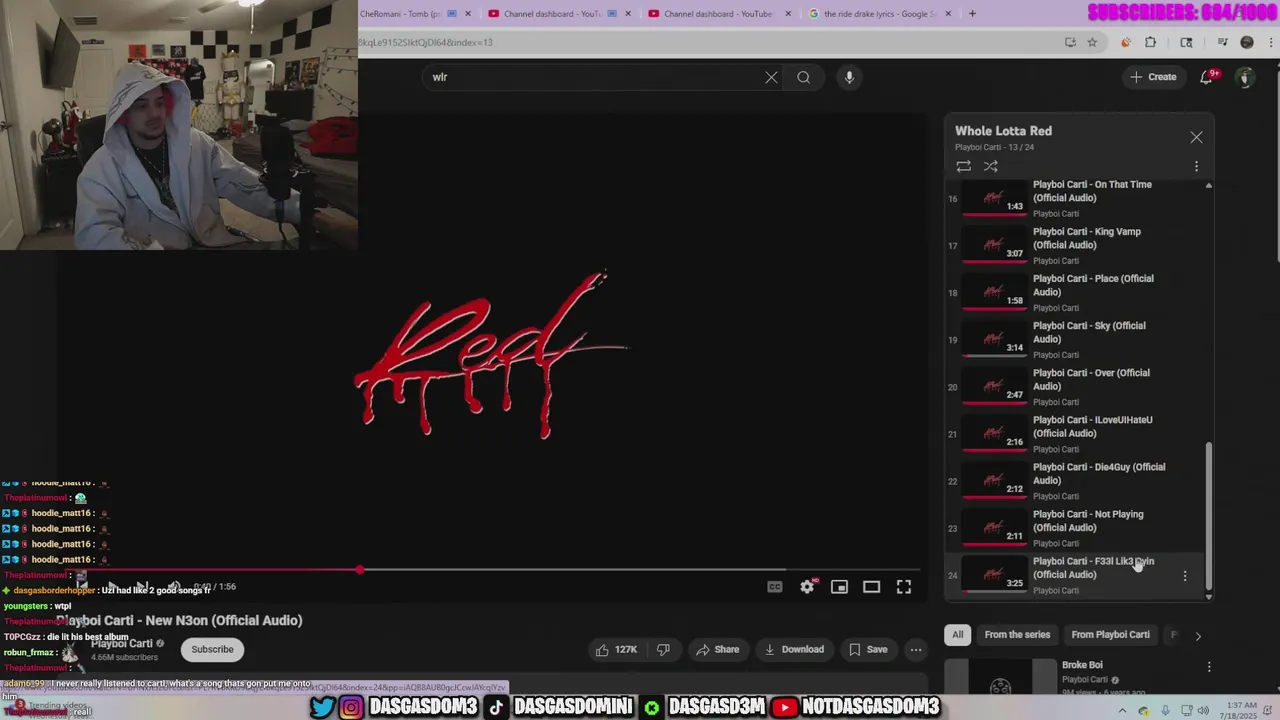The height and width of the screenshot is (720, 1280).
Task: Close the Whole Lotta Red playlist panel
Action: click(x=1196, y=137)
